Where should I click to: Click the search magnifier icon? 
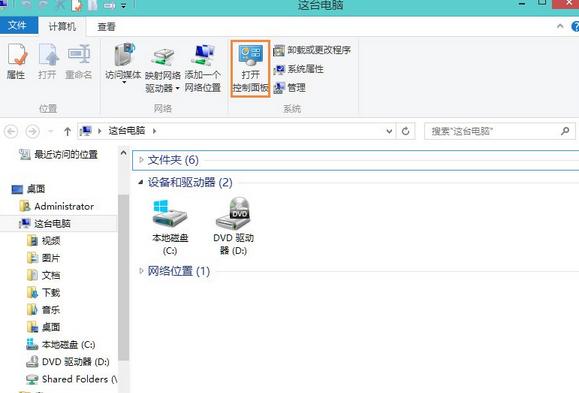click(565, 131)
